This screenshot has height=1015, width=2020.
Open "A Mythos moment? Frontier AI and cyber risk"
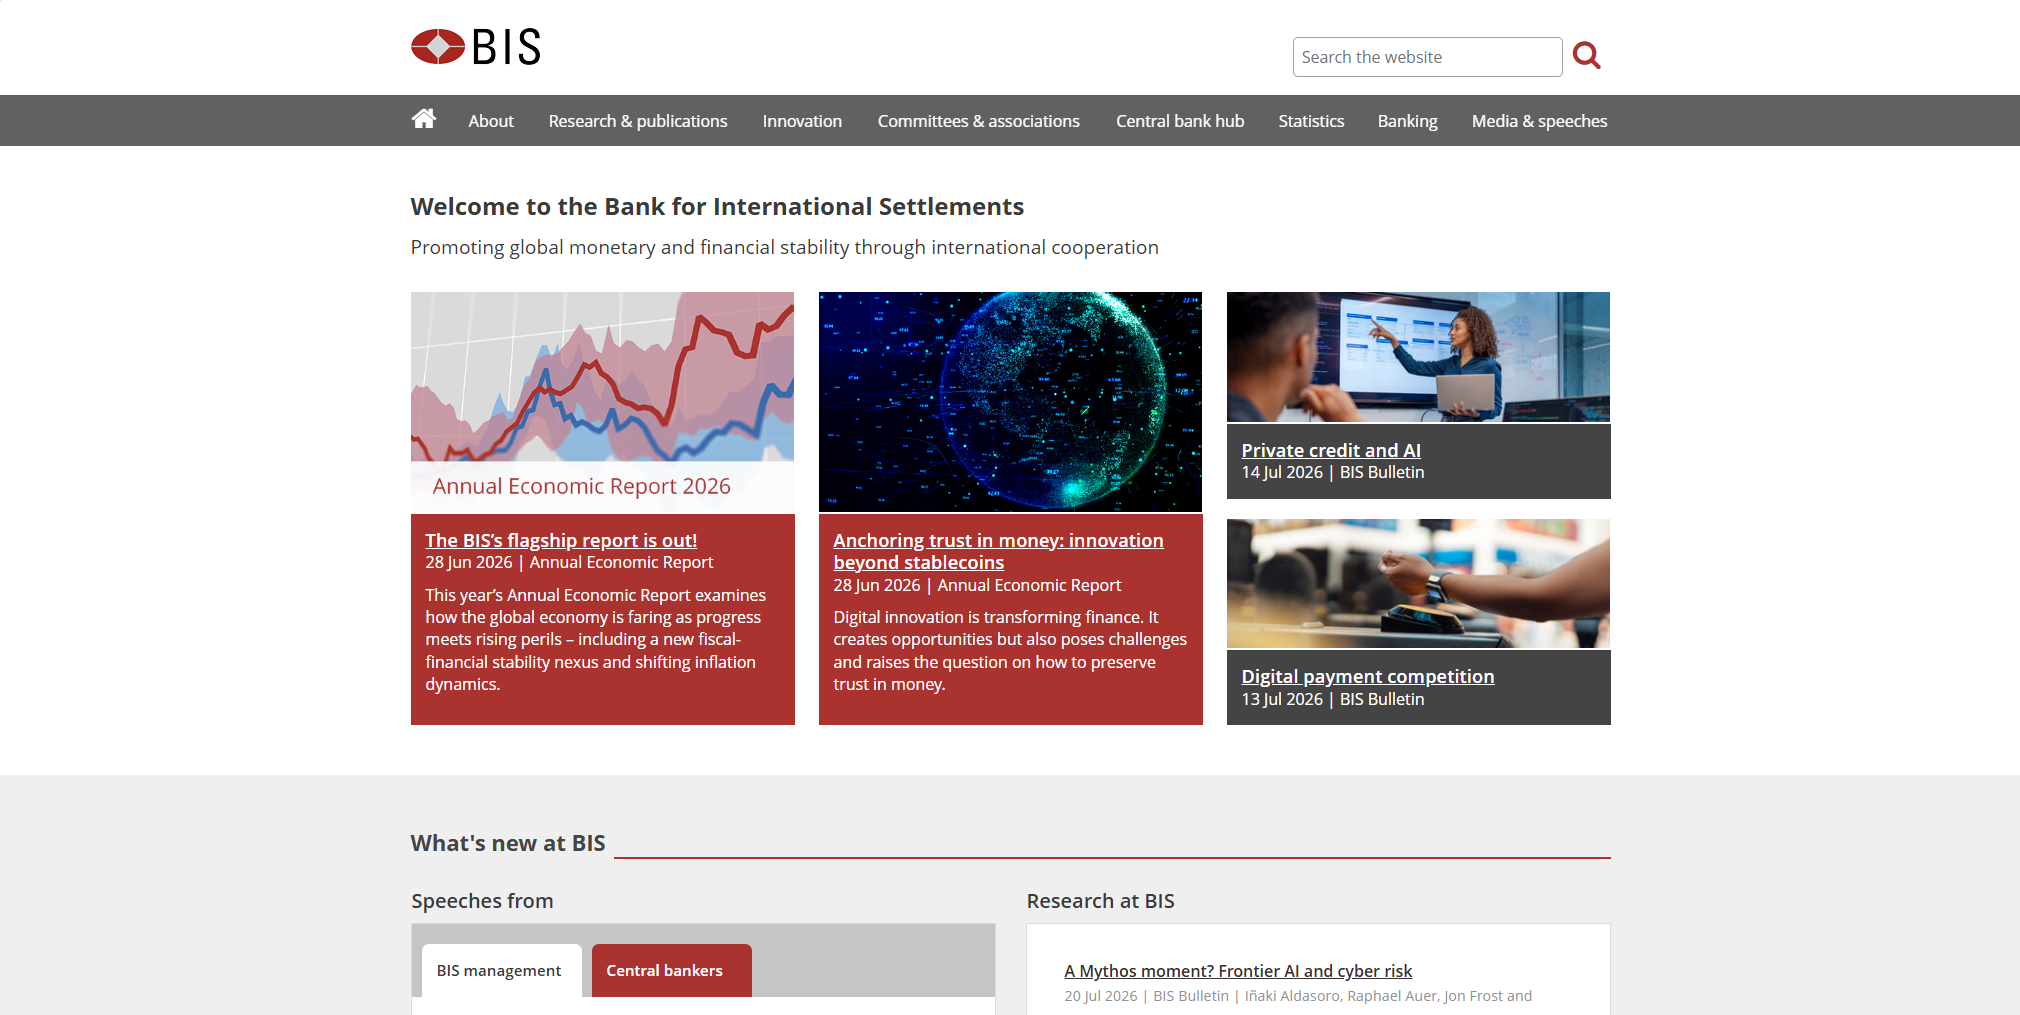(x=1238, y=971)
